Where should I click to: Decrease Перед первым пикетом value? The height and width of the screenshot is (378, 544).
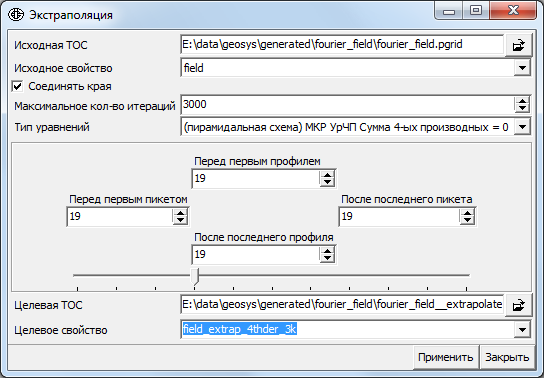[x=180, y=220]
